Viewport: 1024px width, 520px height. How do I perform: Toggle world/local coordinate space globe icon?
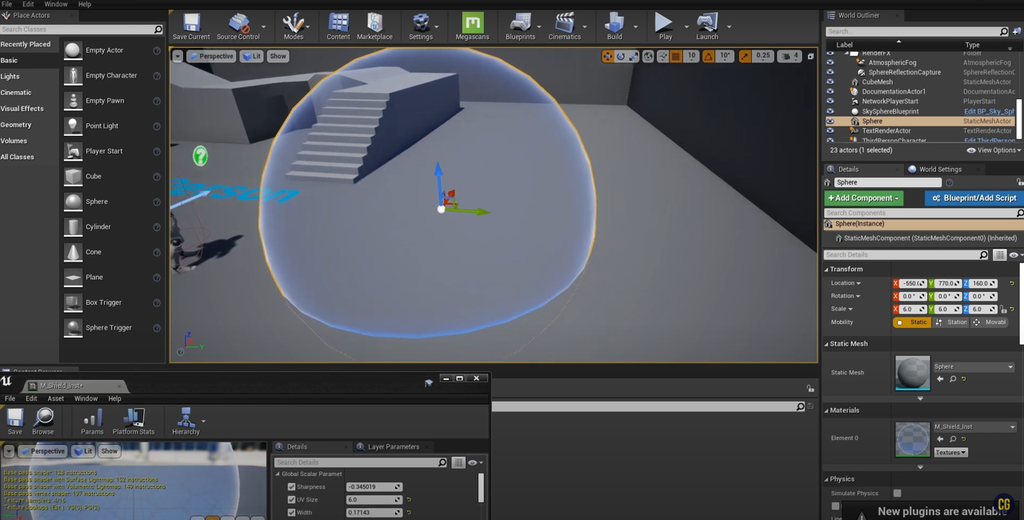[648, 56]
